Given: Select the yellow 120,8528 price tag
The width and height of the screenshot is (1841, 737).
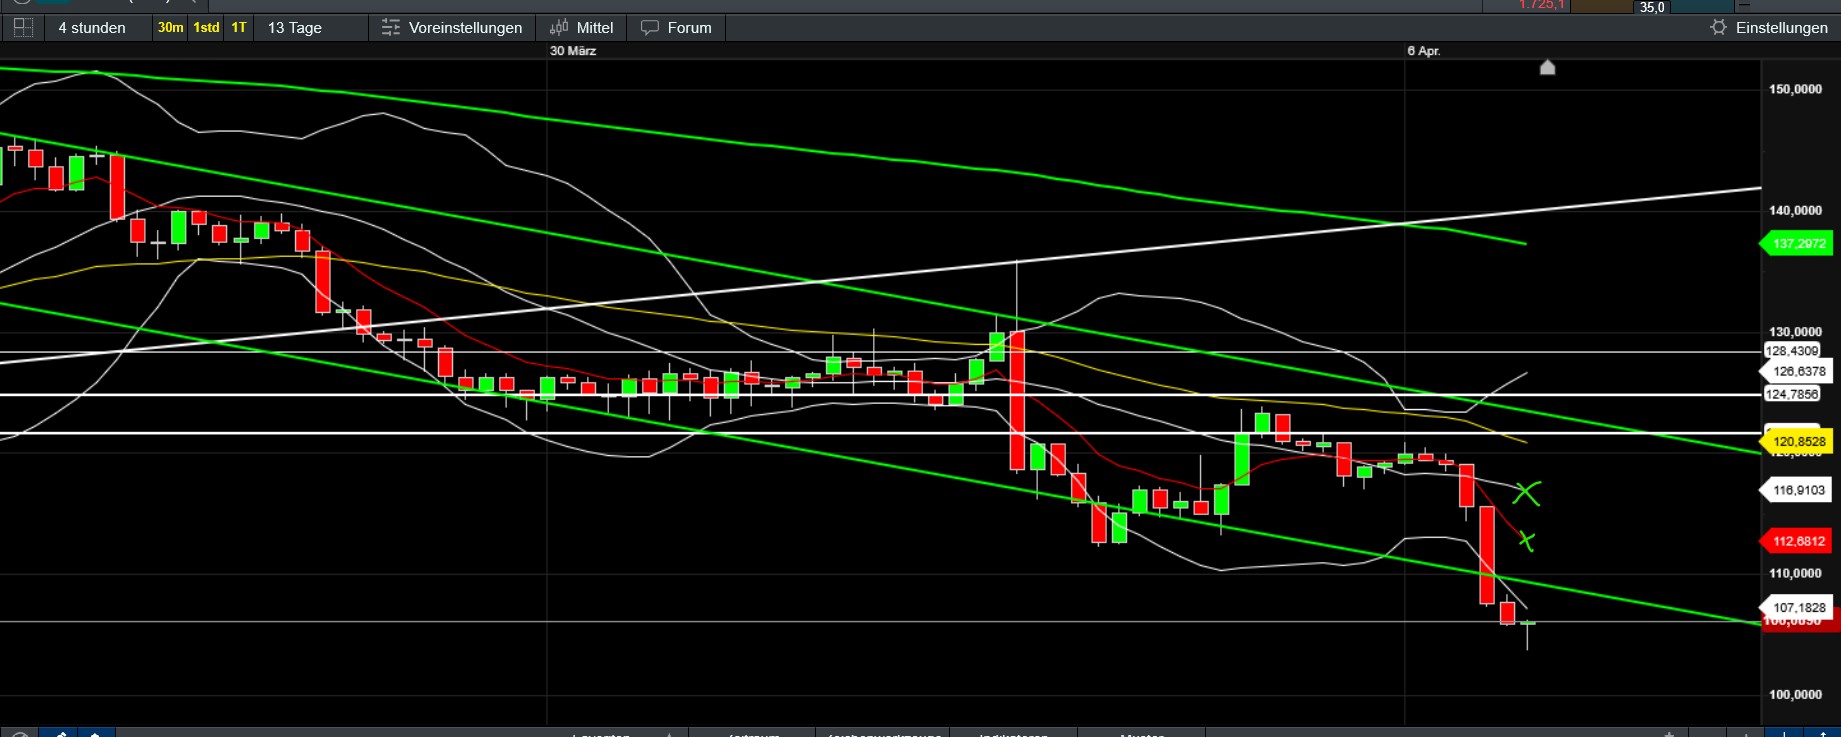Looking at the screenshot, I should pos(1799,441).
